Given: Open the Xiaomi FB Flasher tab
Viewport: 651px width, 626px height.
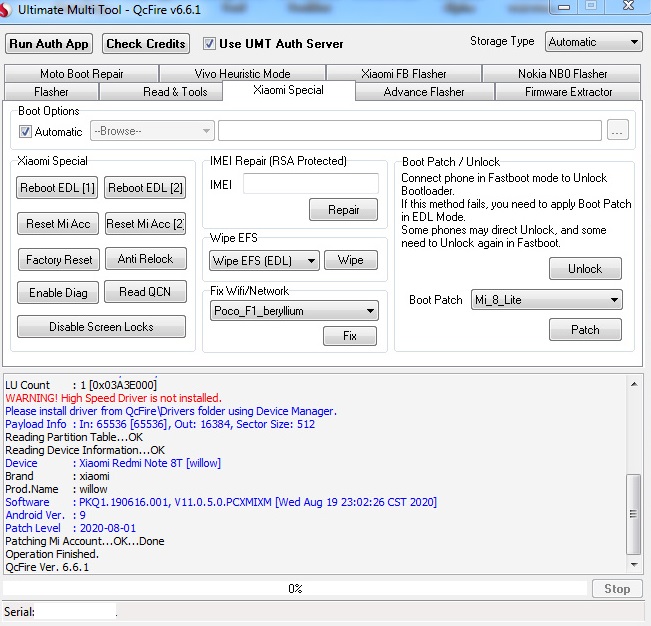Looking at the screenshot, I should tap(404, 73).
